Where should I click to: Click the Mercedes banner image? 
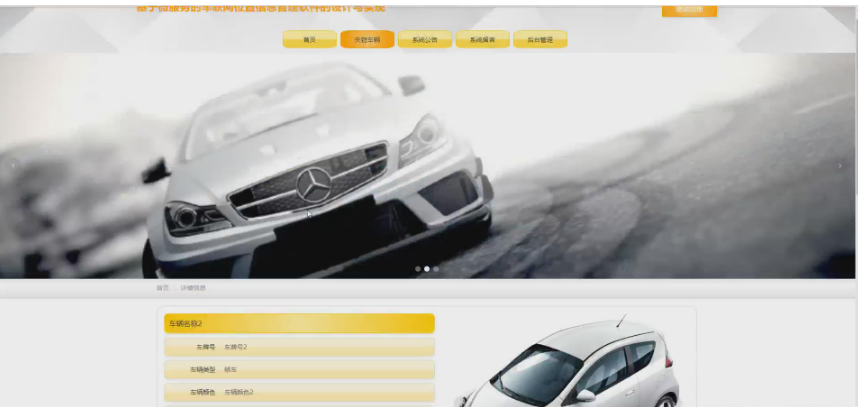point(428,166)
